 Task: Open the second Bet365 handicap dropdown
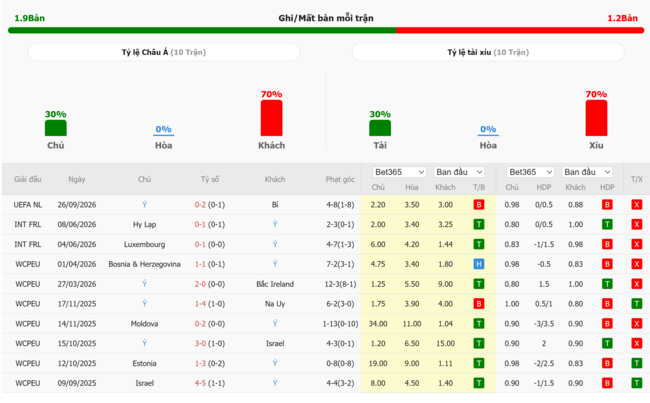(x=530, y=172)
